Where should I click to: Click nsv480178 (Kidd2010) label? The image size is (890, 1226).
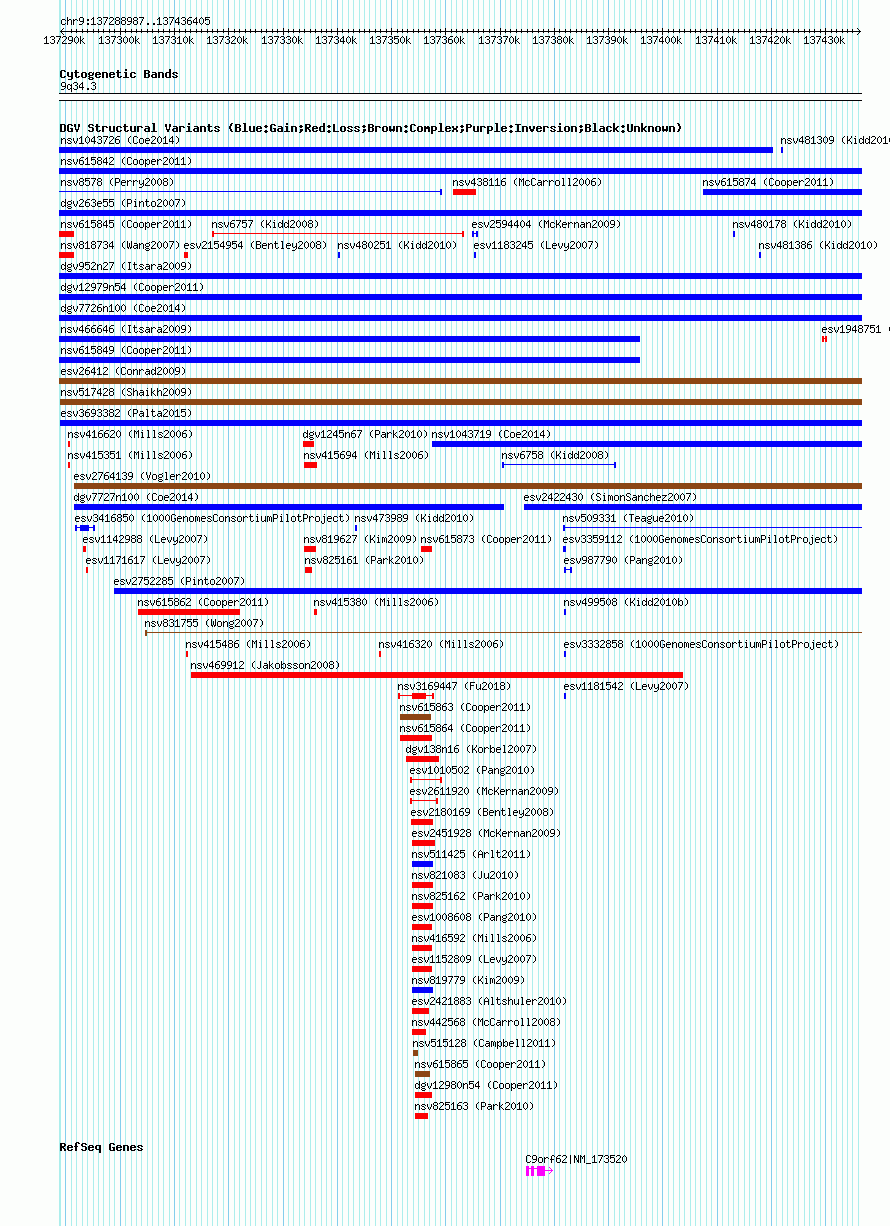pos(792,224)
